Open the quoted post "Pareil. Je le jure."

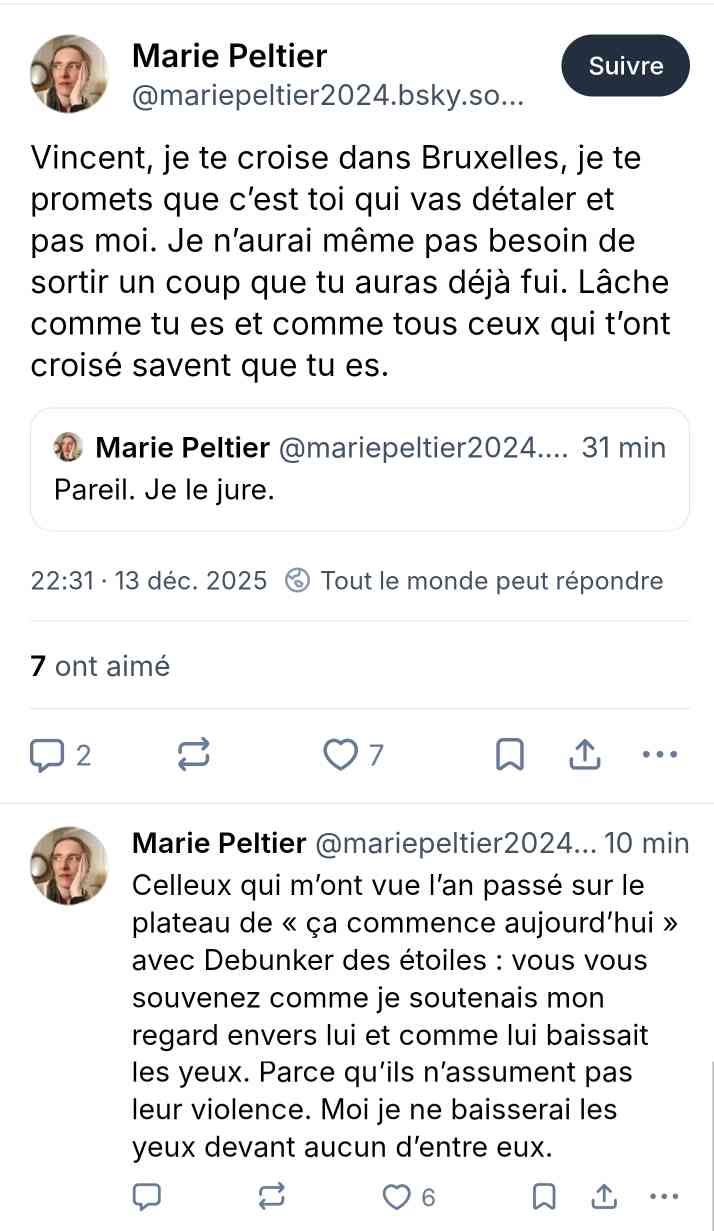[x=360, y=491]
